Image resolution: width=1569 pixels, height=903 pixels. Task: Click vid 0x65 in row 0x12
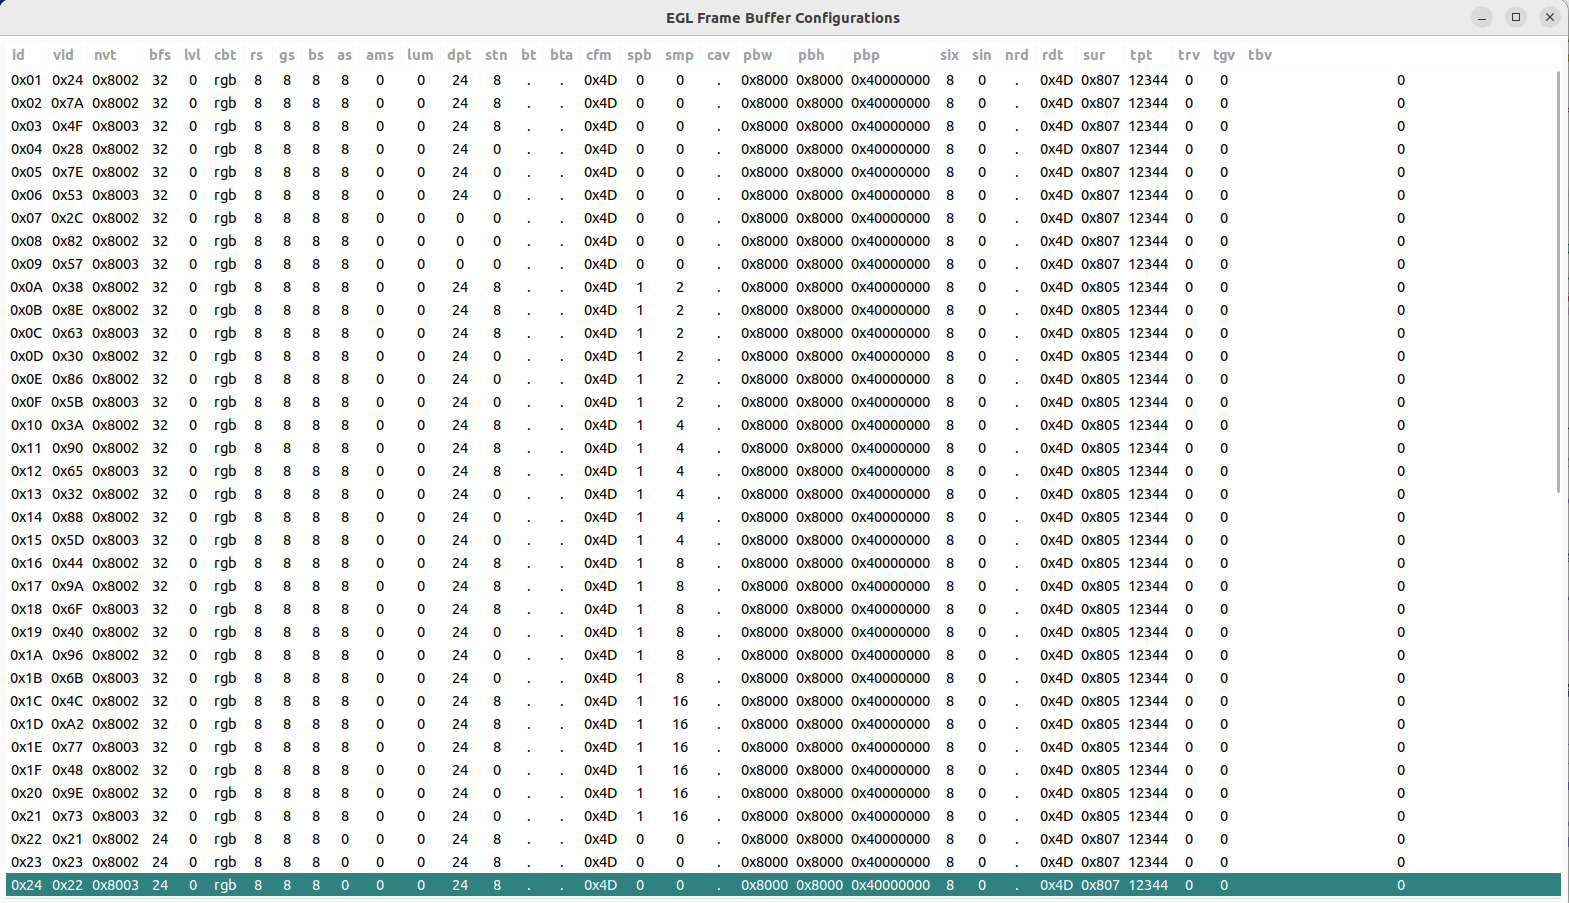point(68,471)
